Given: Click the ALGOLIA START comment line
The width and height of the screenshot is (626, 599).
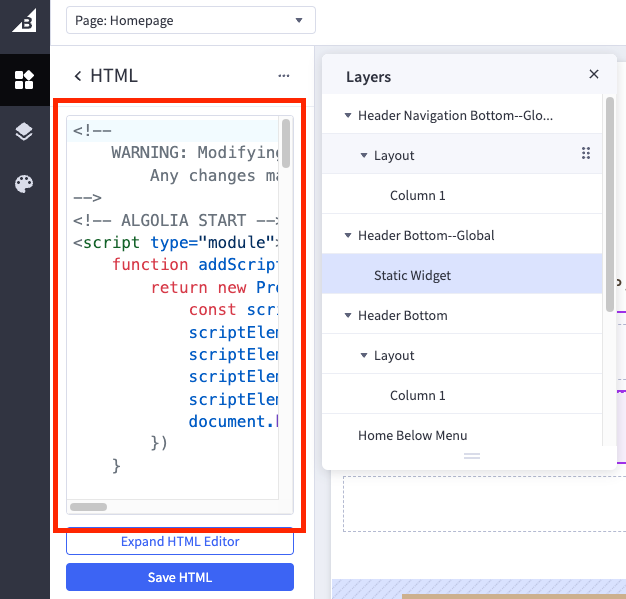Looking at the screenshot, I should (x=176, y=220).
